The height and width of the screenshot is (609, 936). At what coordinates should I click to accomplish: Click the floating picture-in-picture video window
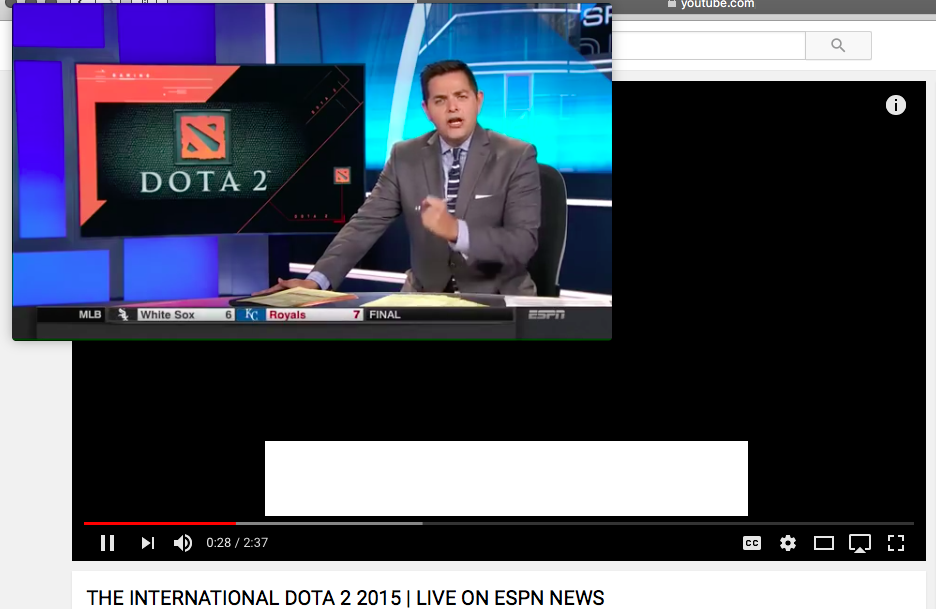(x=312, y=172)
